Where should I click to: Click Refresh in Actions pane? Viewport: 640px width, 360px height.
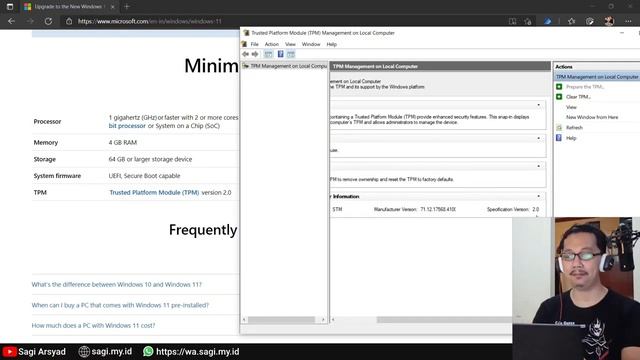click(574, 127)
